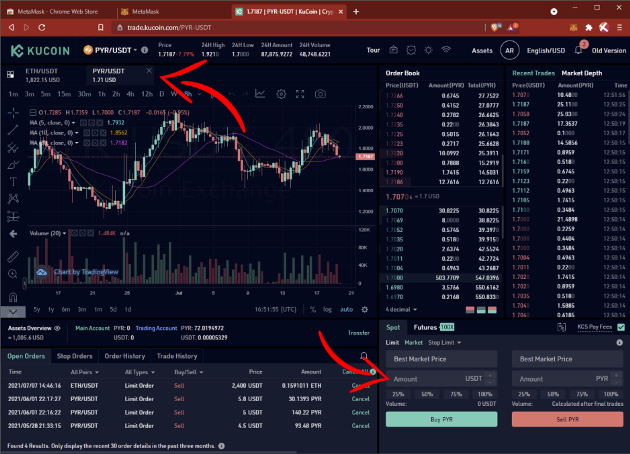Select the patterns drawing tool
The height and width of the screenshot is (454, 630).
(x=13, y=198)
